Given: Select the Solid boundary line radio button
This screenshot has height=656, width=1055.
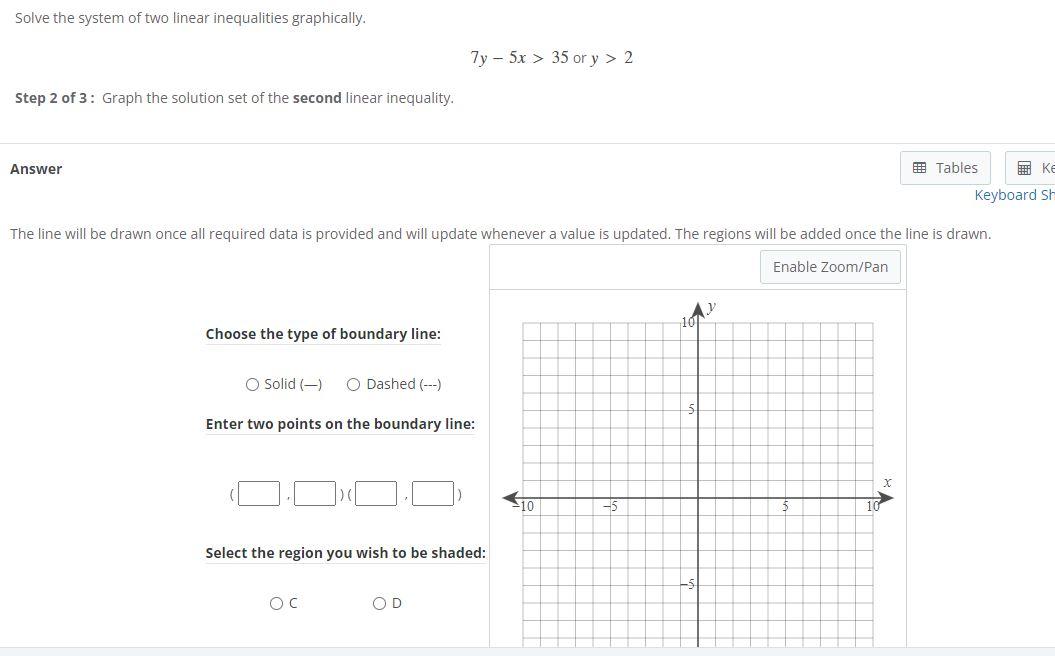Looking at the screenshot, I should tap(252, 384).
